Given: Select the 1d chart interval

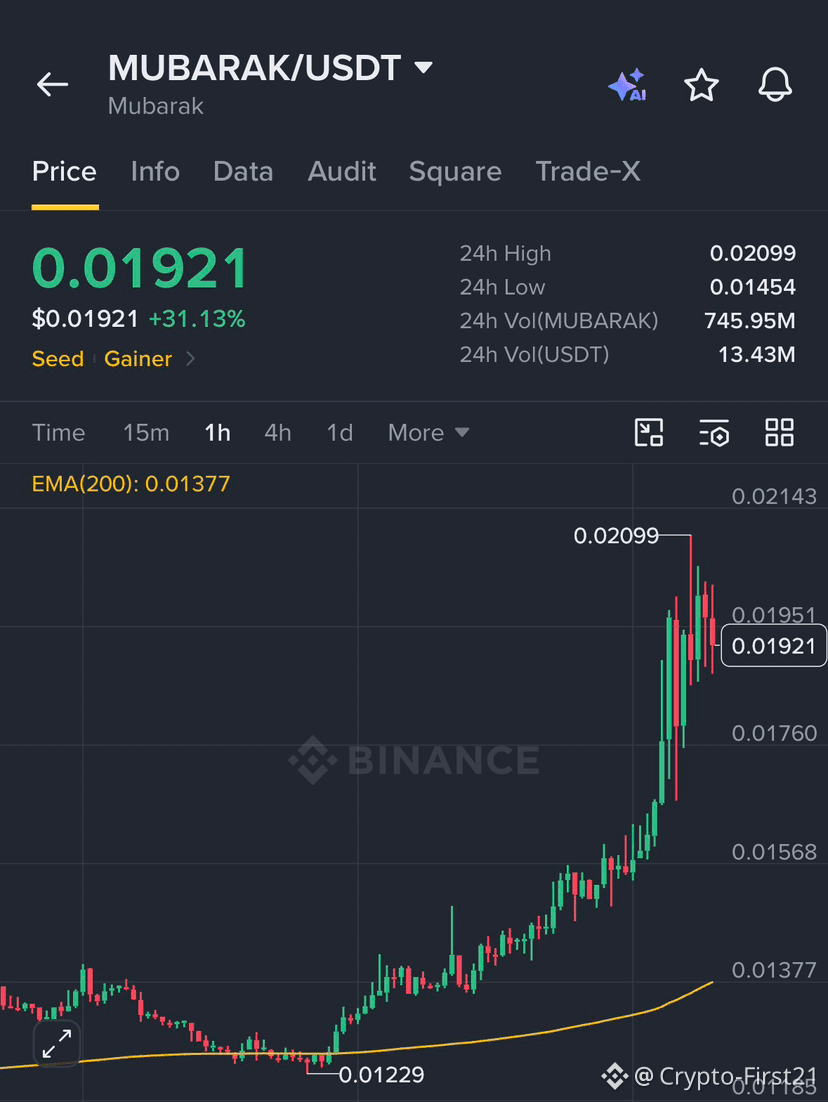Looking at the screenshot, I should pos(339,432).
